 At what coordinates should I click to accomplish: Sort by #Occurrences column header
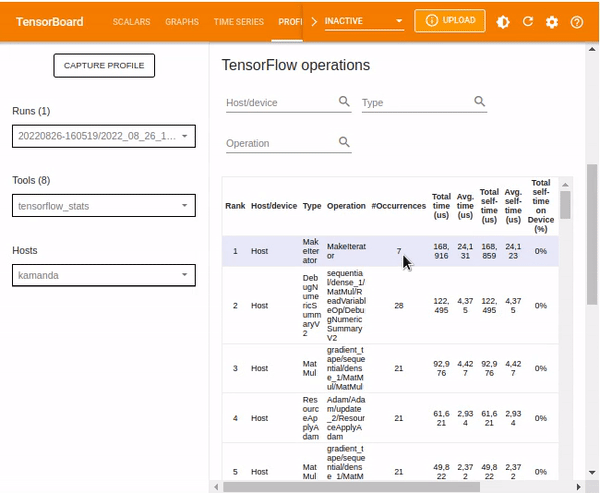click(x=399, y=206)
